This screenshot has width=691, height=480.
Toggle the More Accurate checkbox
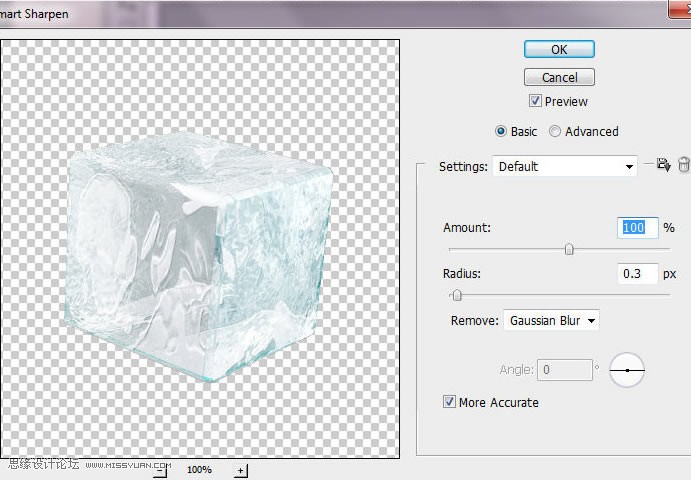click(x=449, y=402)
